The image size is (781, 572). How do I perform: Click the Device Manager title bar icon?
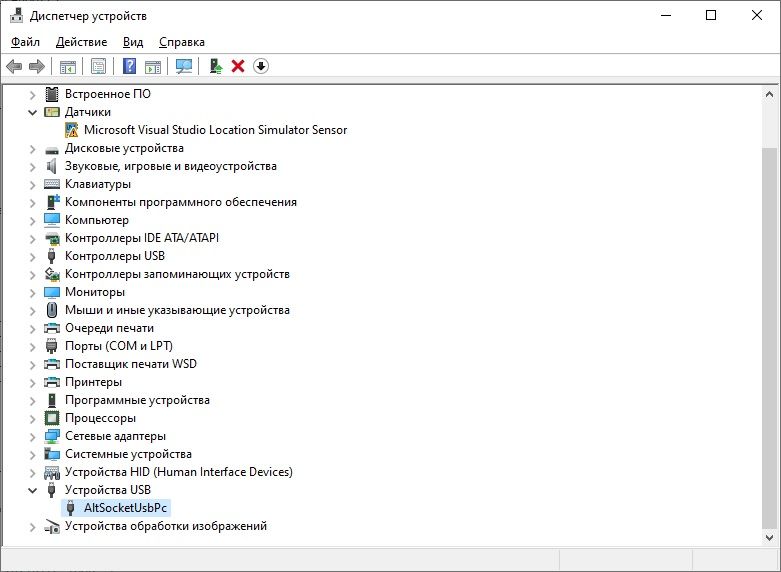(x=16, y=16)
